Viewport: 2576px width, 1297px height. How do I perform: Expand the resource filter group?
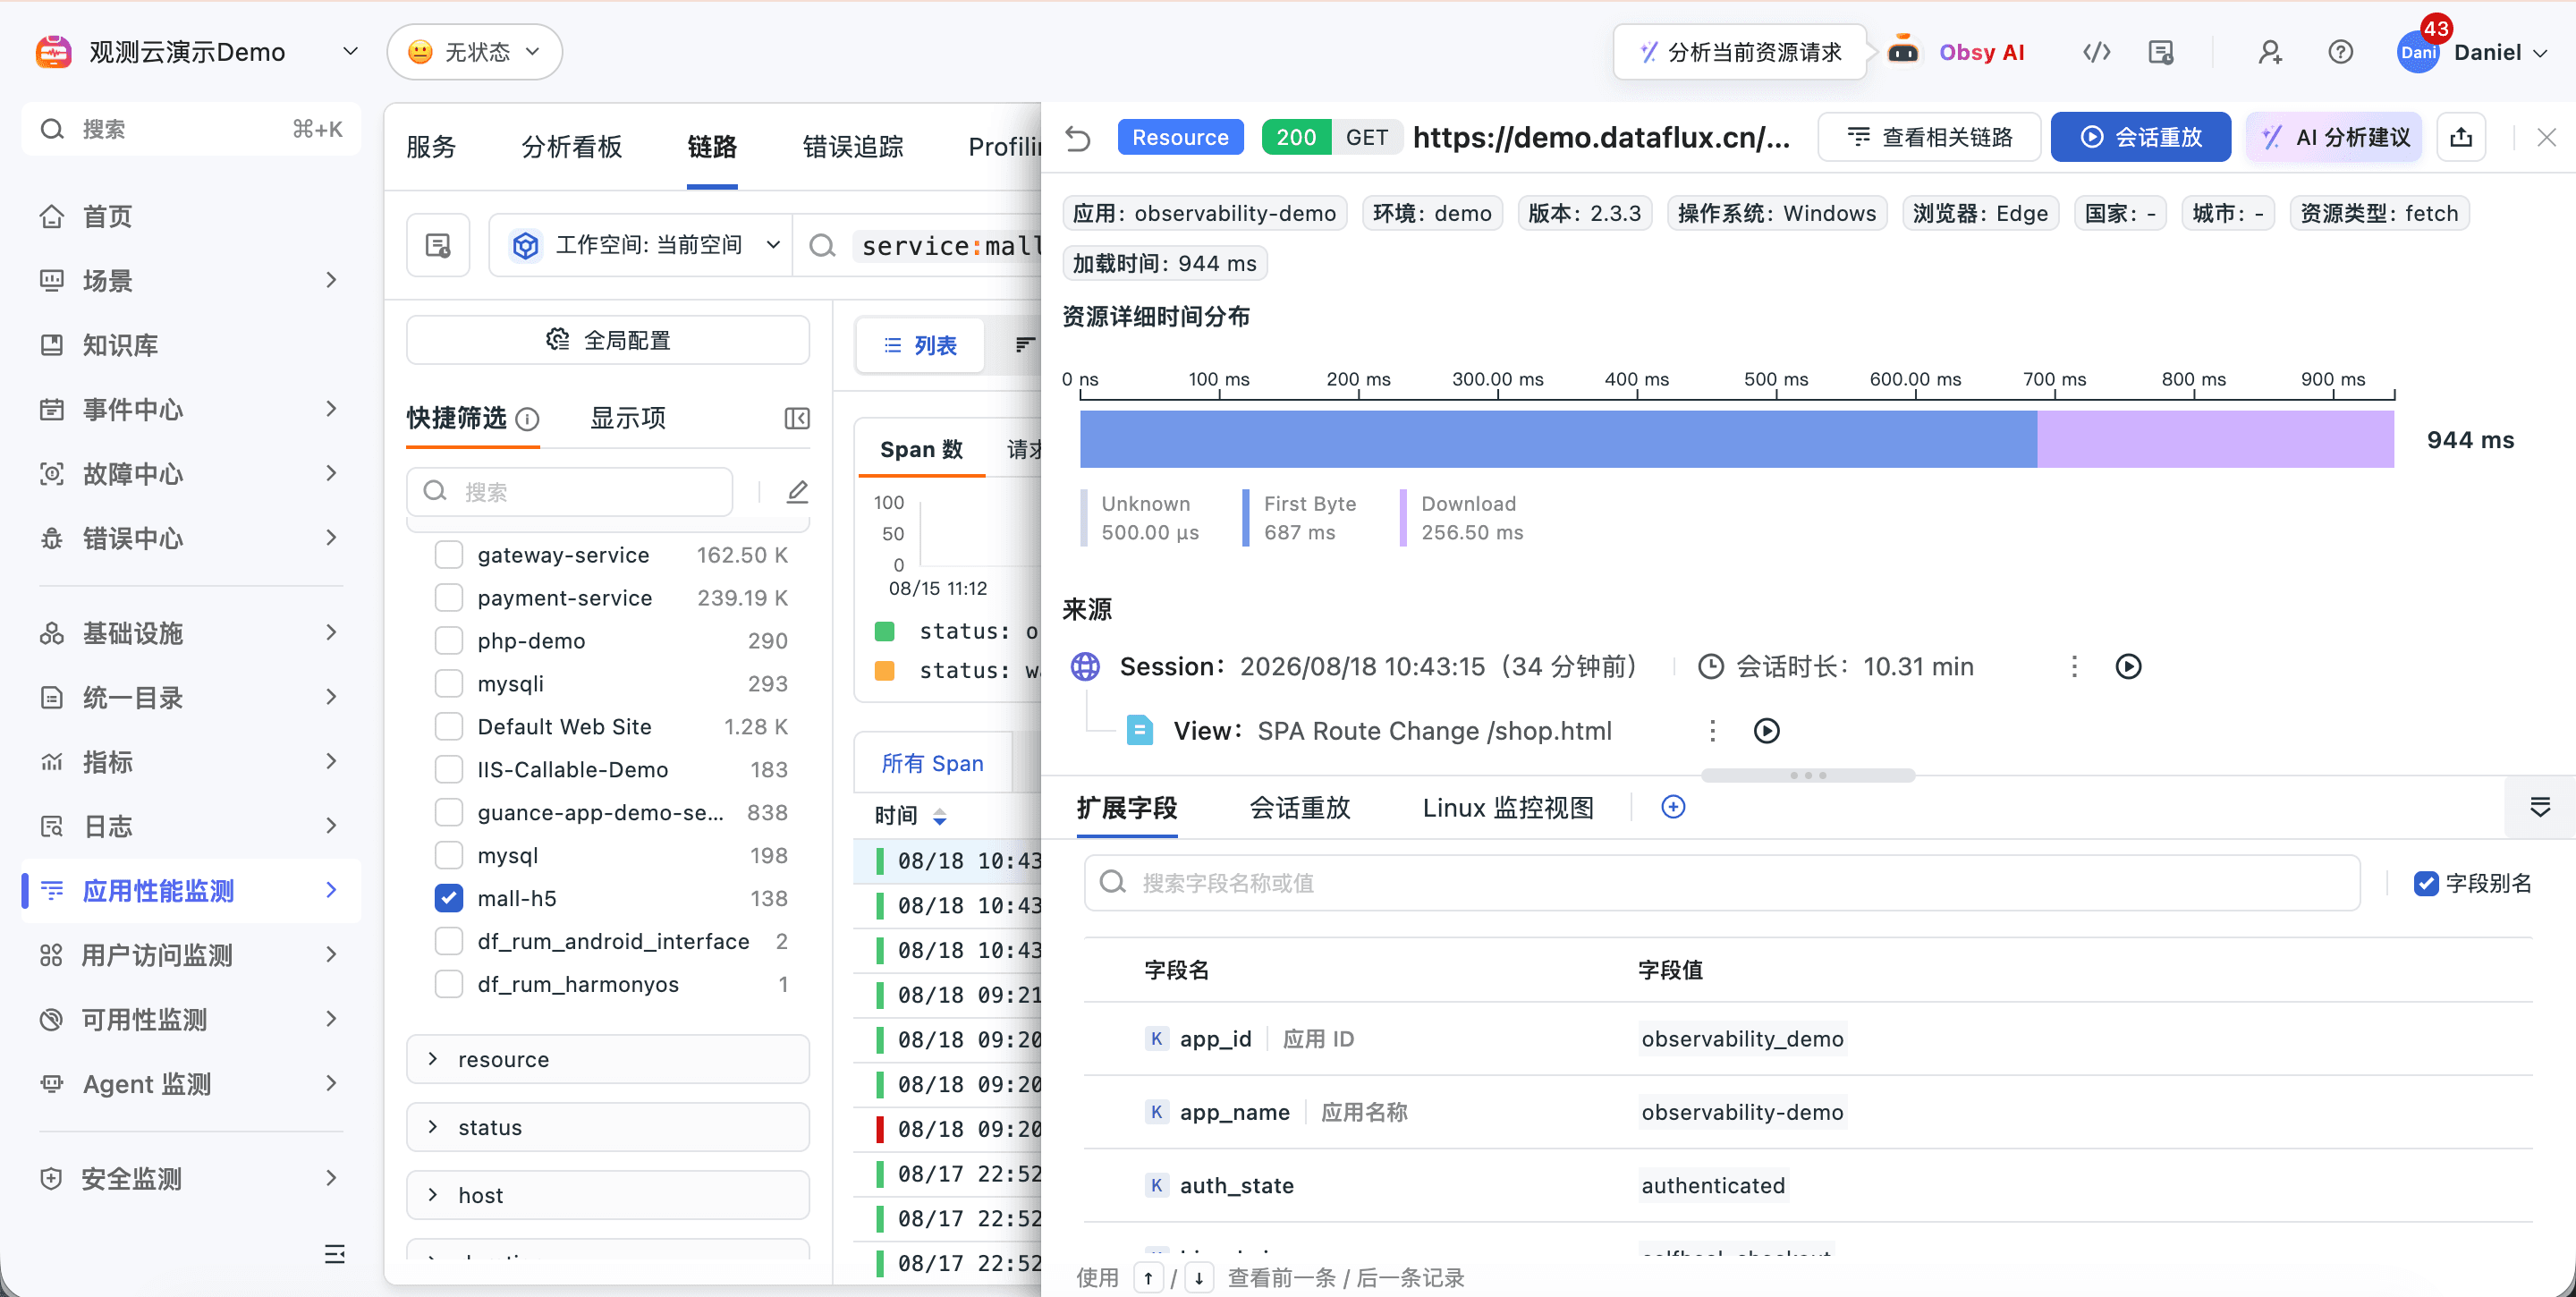tap(608, 1059)
